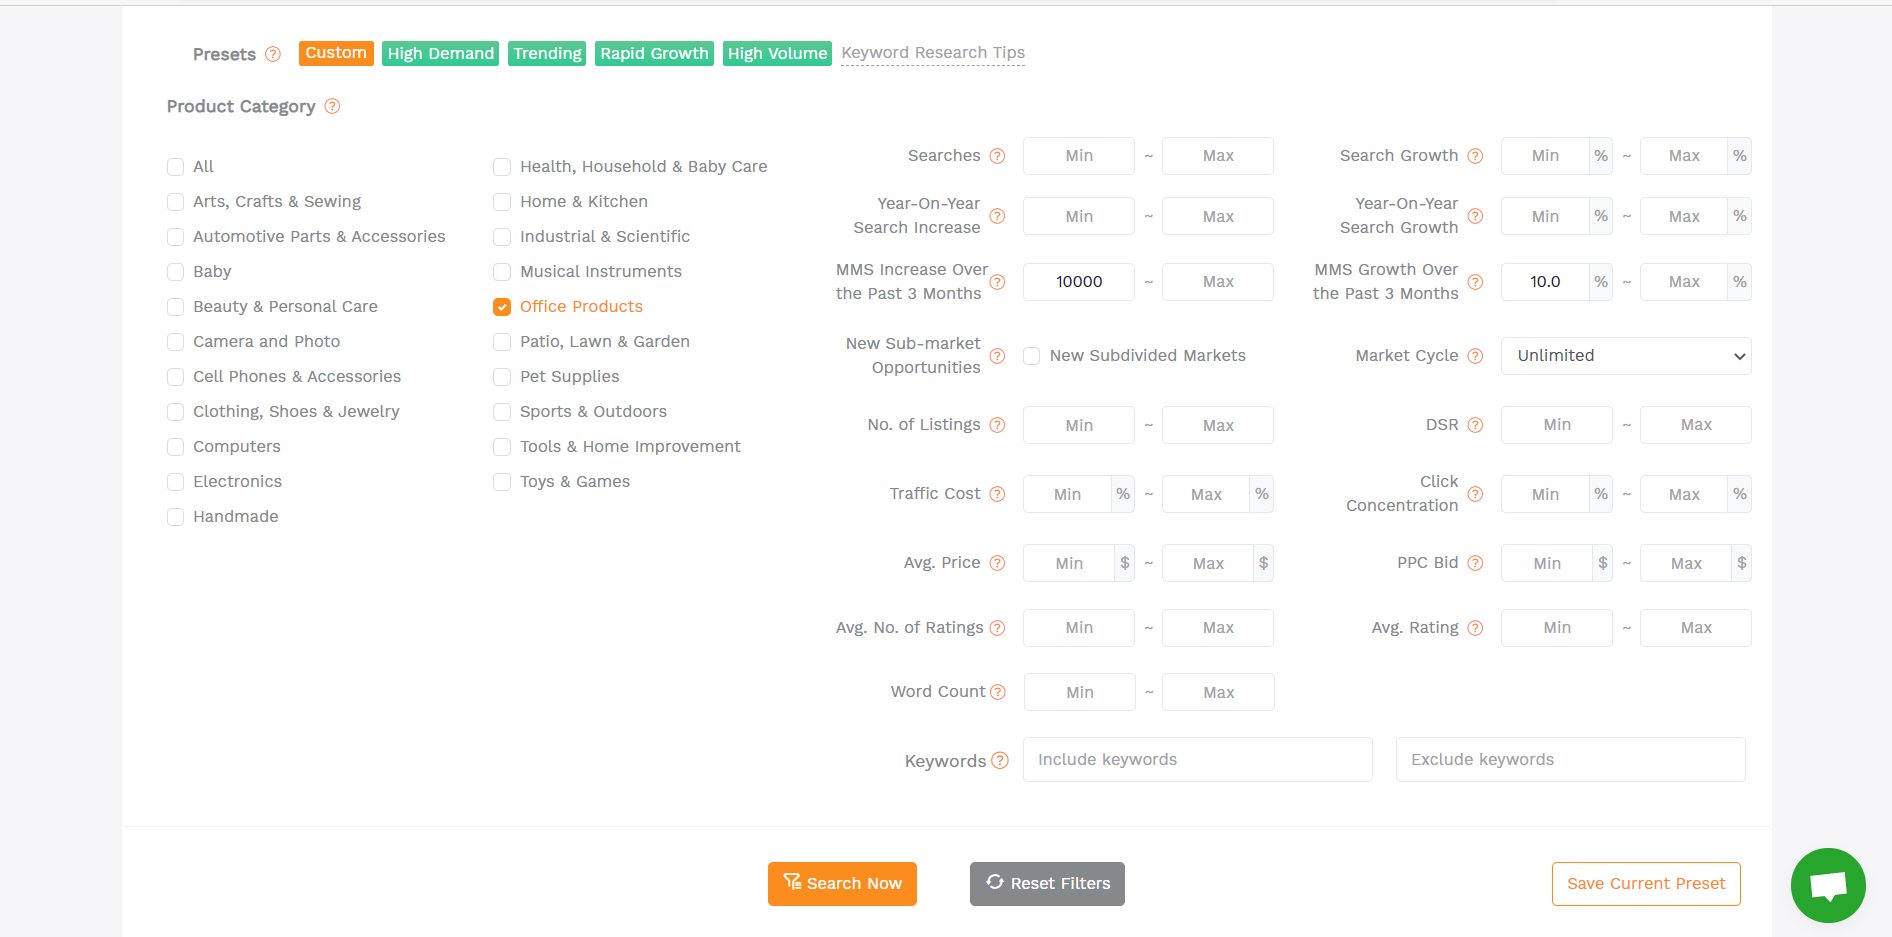Click help icon beside PPC Bid
This screenshot has width=1892, height=937.
(1475, 563)
